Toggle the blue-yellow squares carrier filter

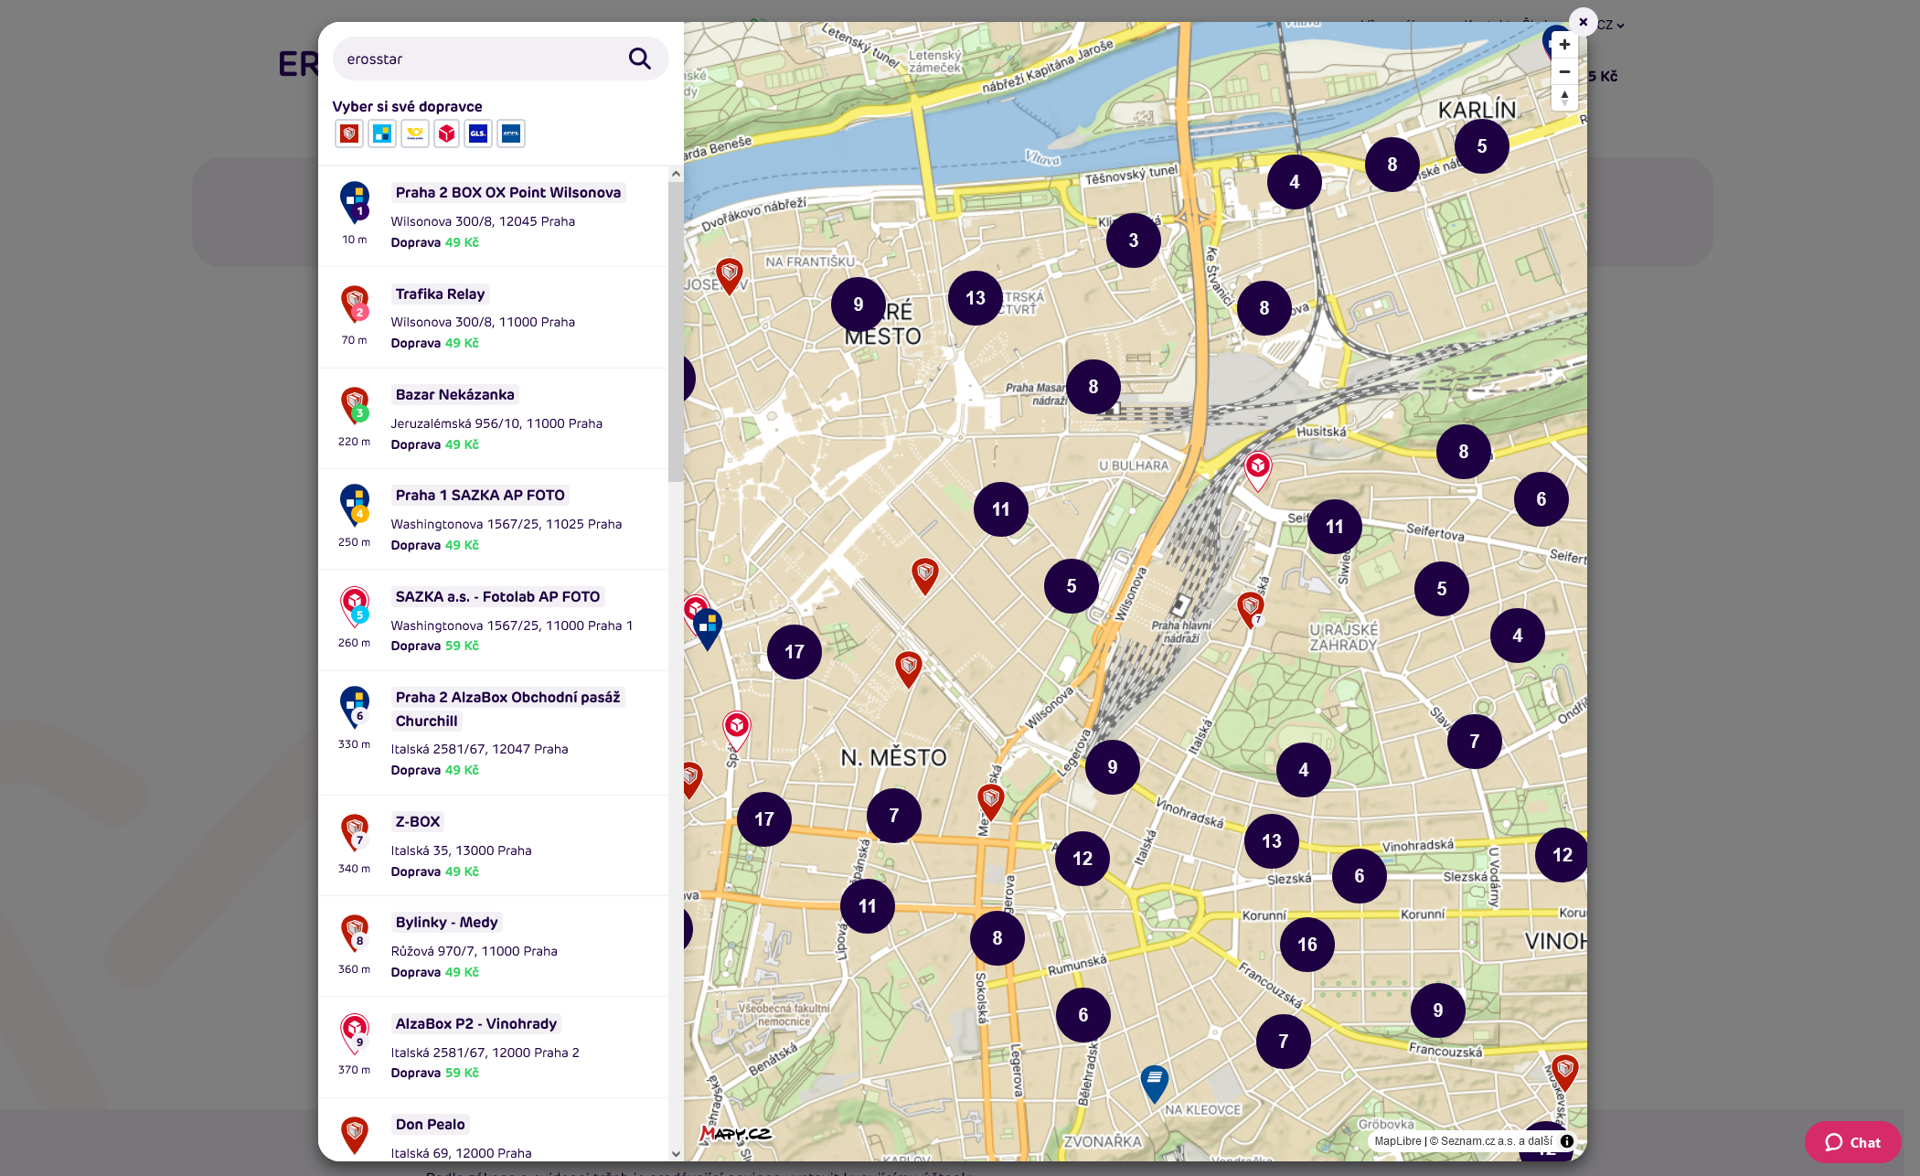[x=382, y=133]
